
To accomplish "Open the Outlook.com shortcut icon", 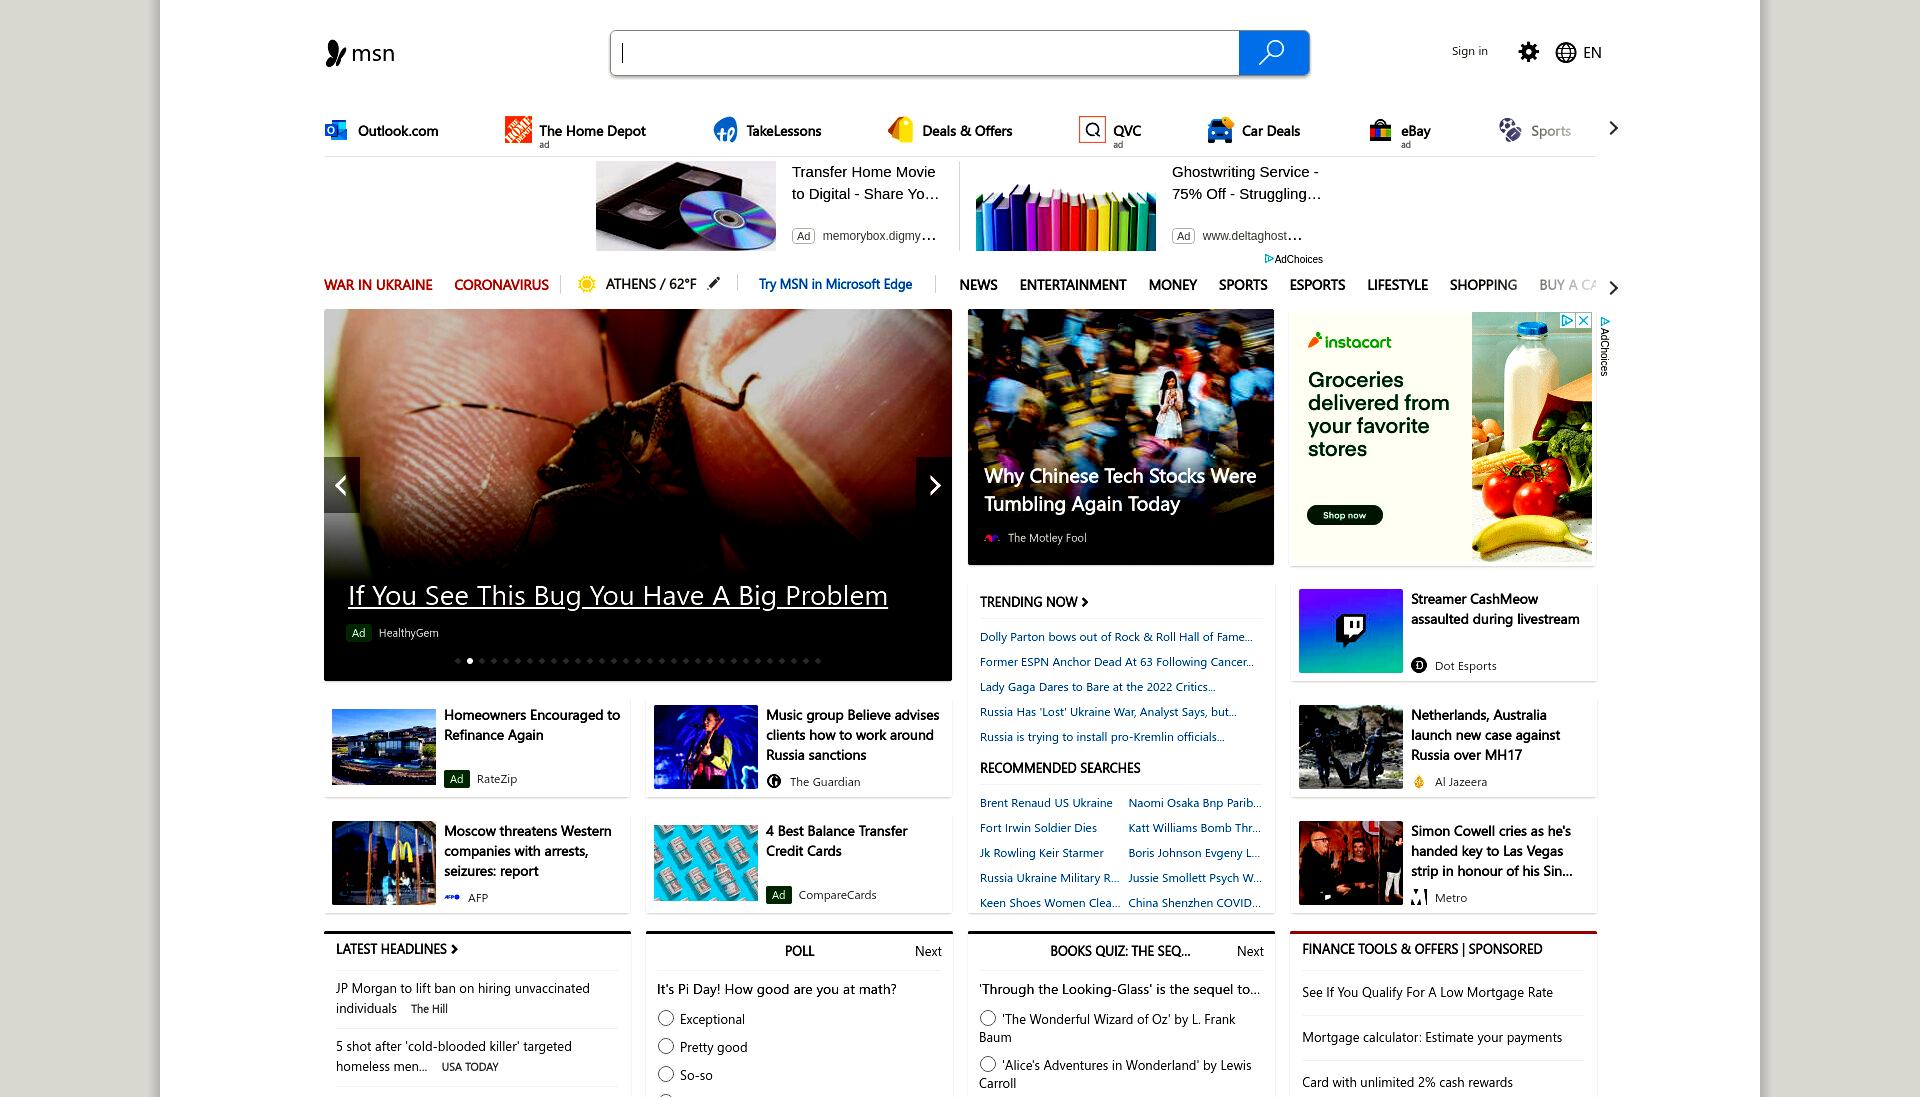I will tap(336, 130).
